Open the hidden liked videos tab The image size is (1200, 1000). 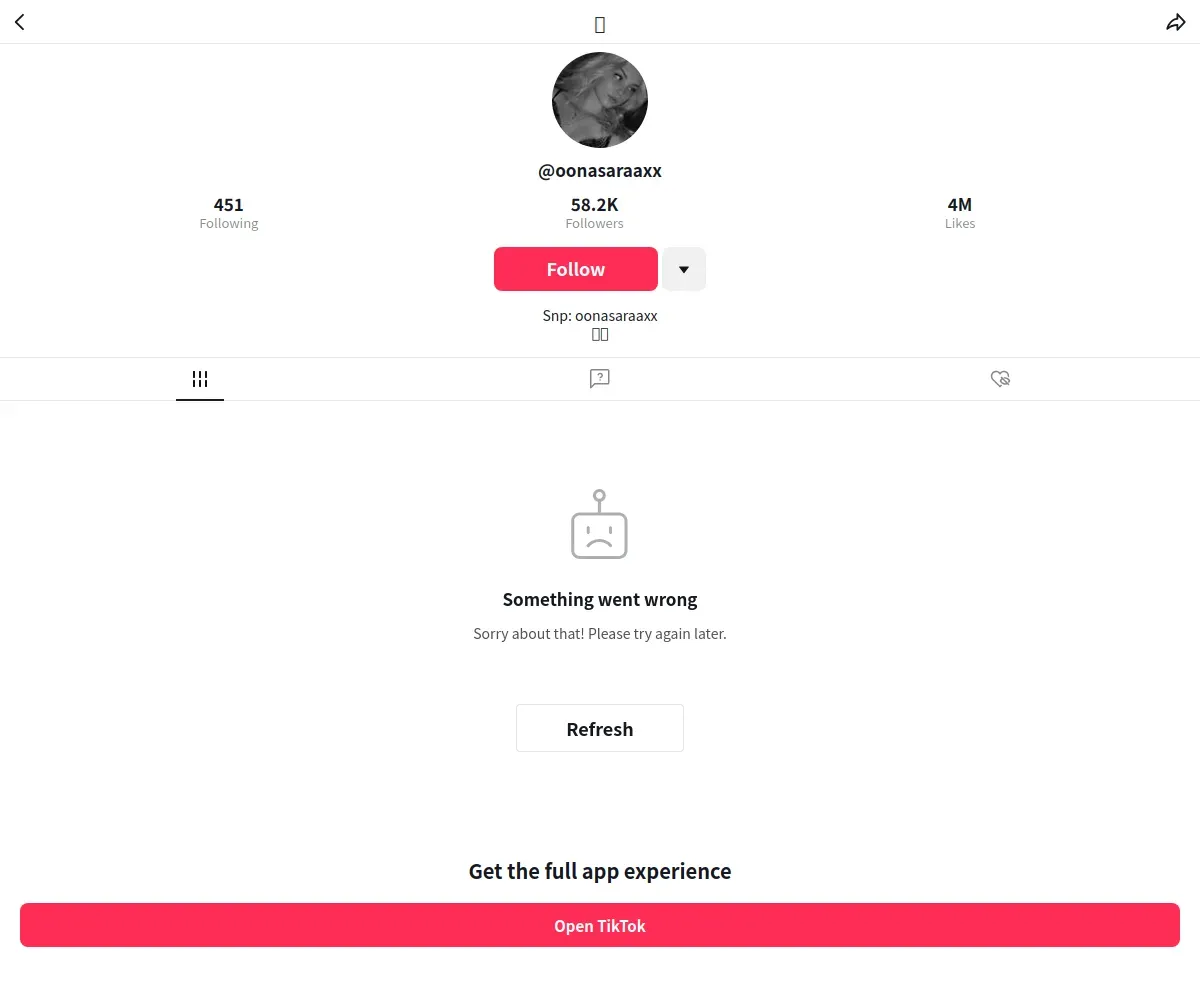coord(1000,378)
